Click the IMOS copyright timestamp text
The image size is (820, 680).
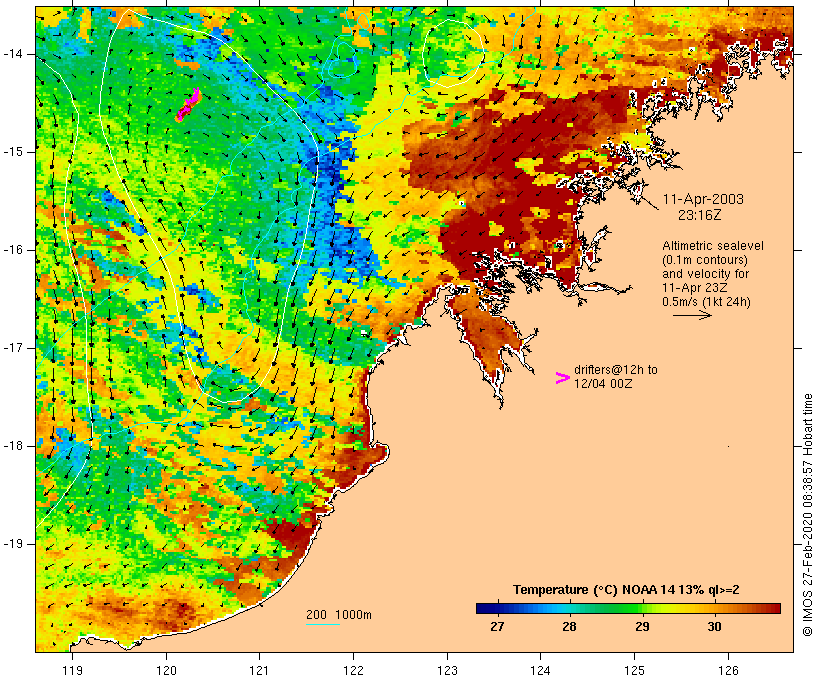pos(808,515)
